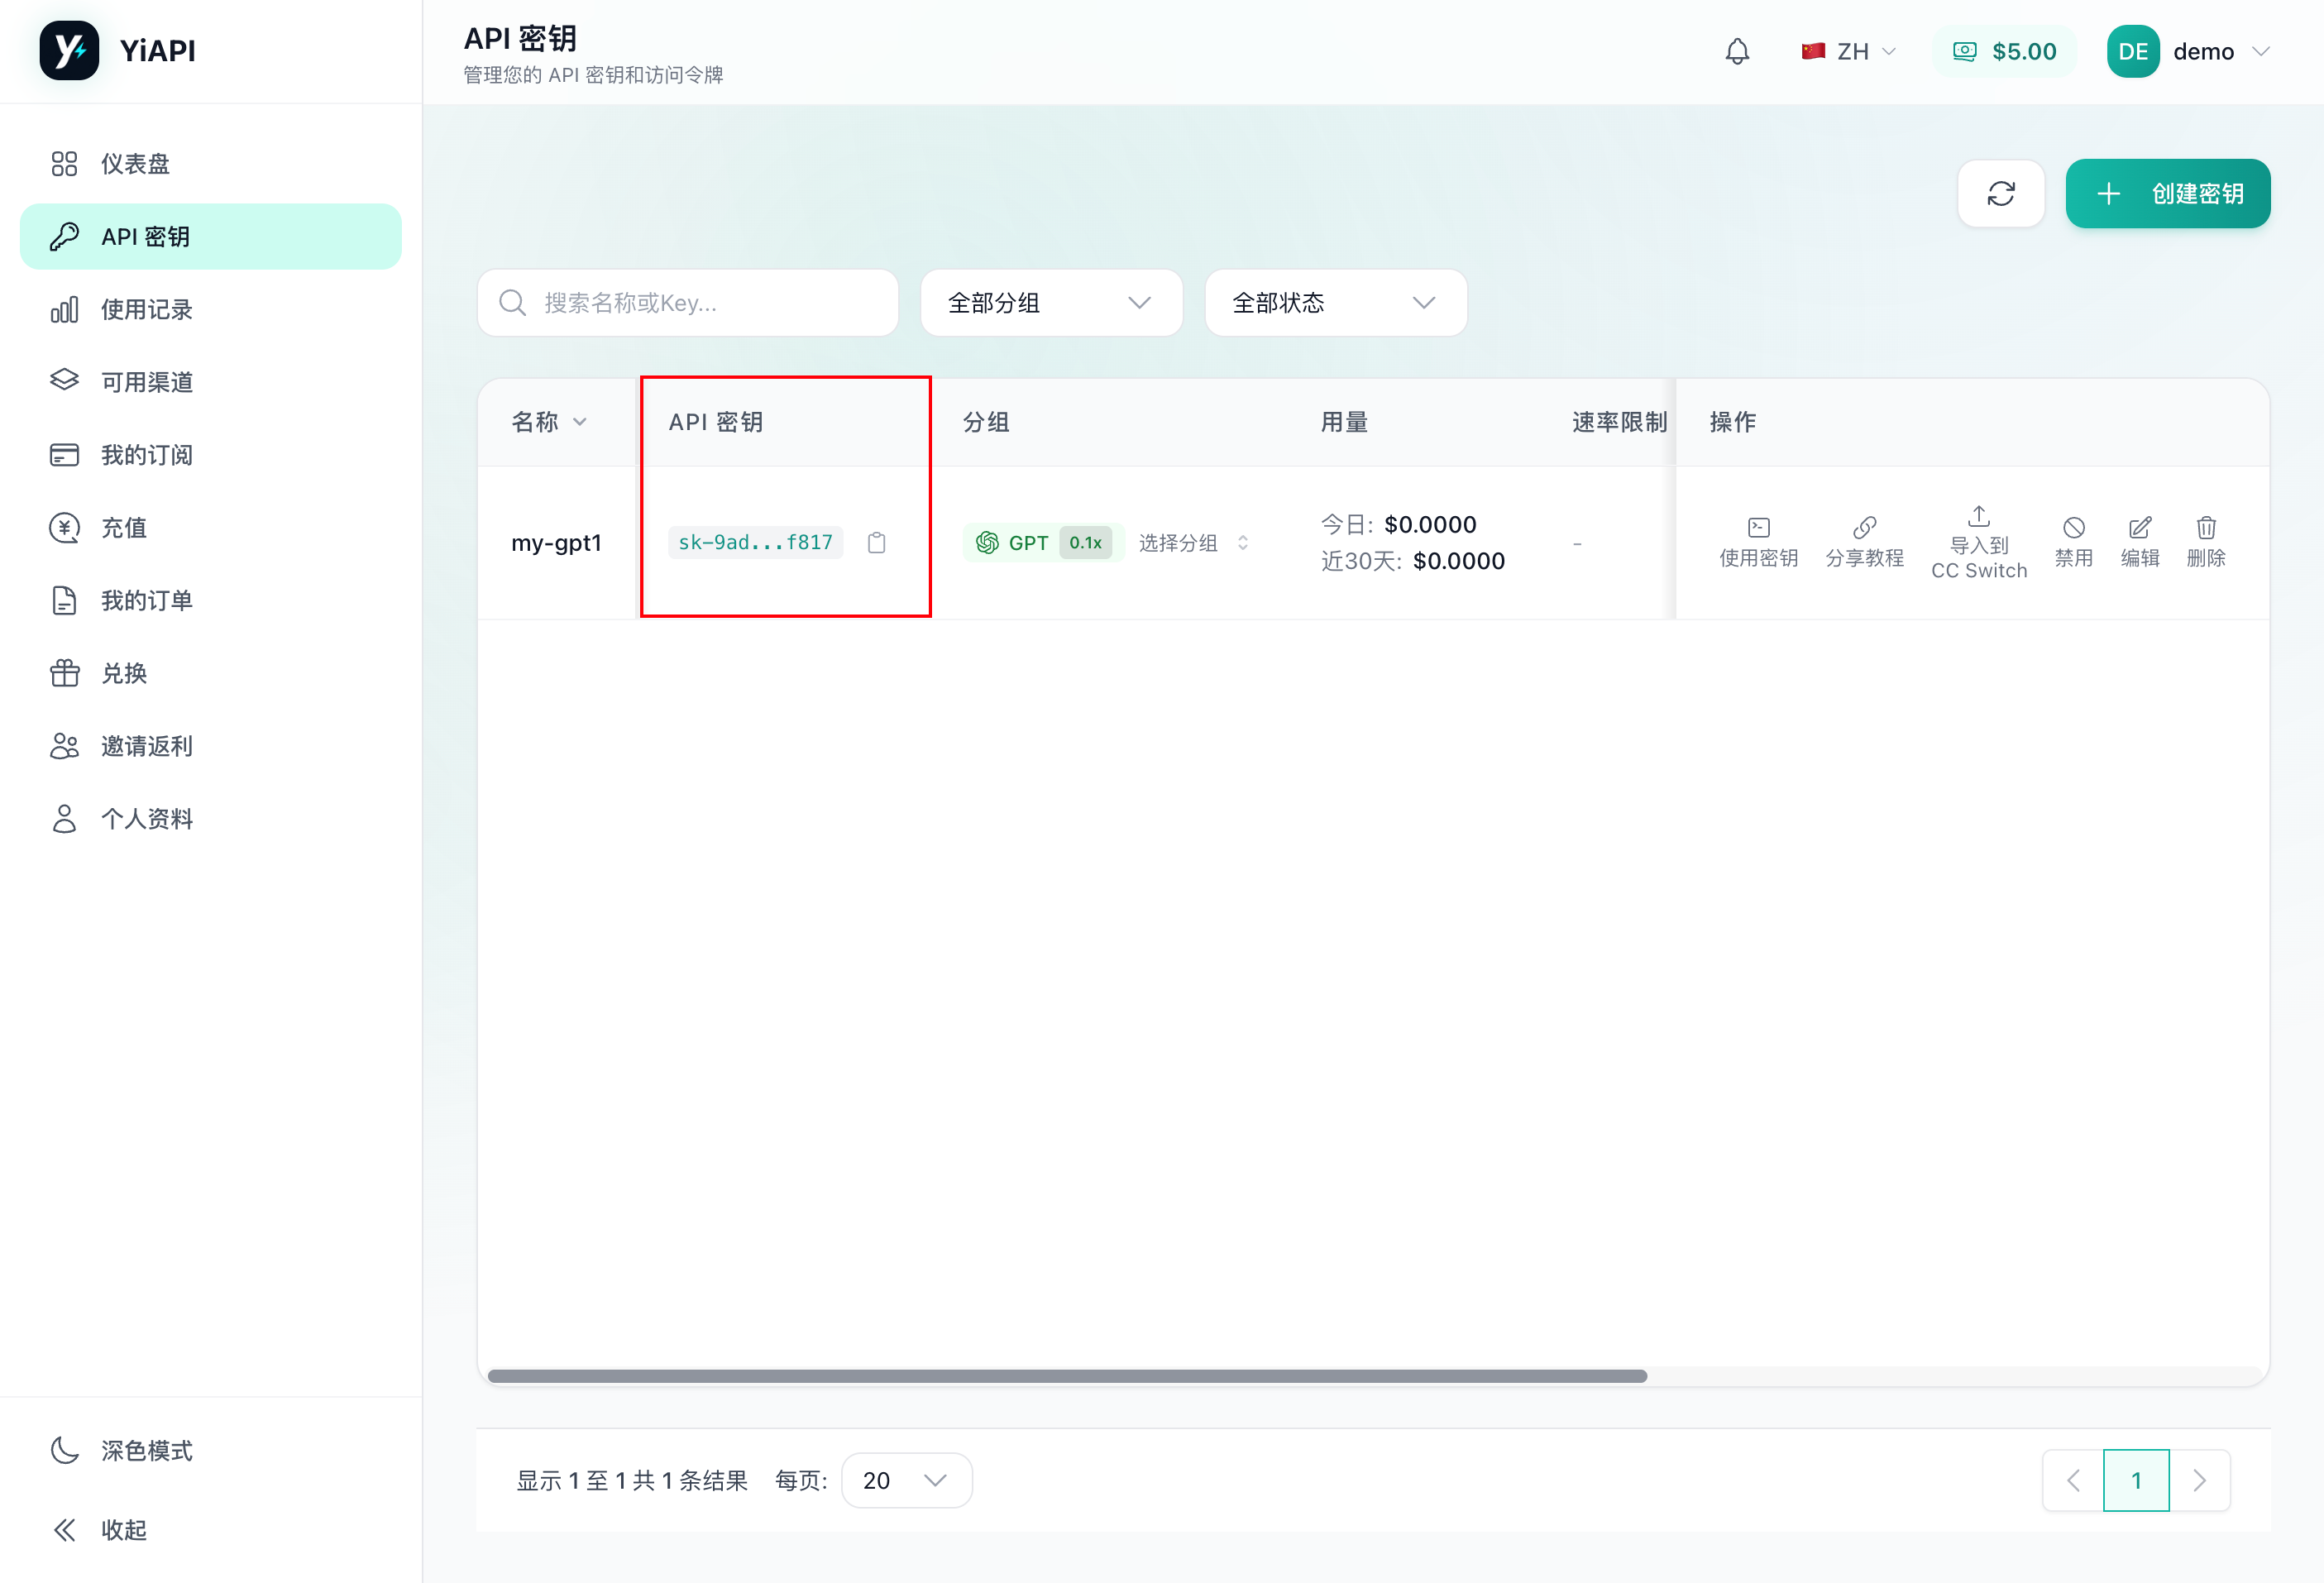Screen dimensions: 2324x1583
Task: Open 邀请返利 in sidebar
Action: click(x=210, y=746)
